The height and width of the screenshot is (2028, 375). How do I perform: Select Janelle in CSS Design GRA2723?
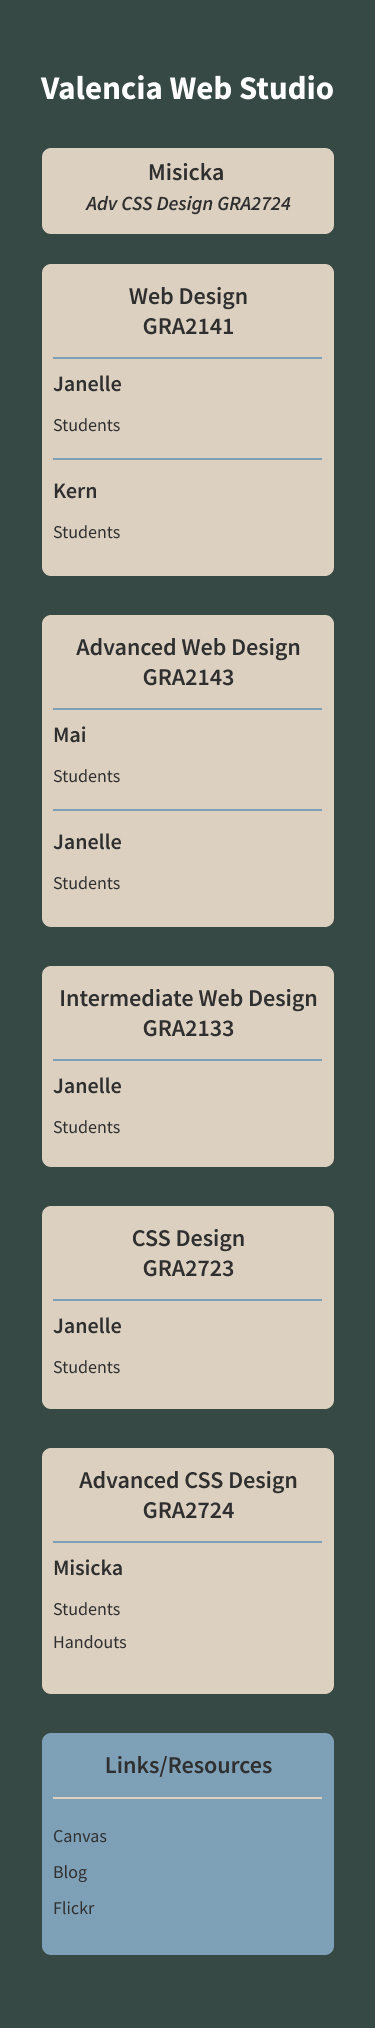pyautogui.click(x=87, y=1326)
